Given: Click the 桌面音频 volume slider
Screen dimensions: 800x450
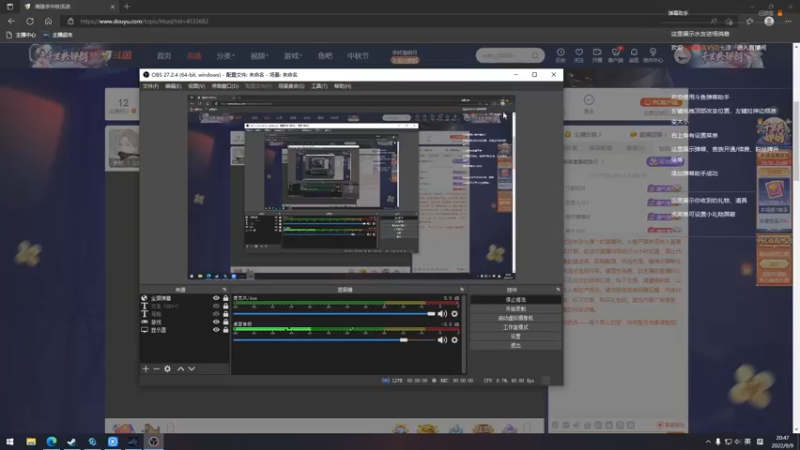Looking at the screenshot, I should pyautogui.click(x=334, y=340).
